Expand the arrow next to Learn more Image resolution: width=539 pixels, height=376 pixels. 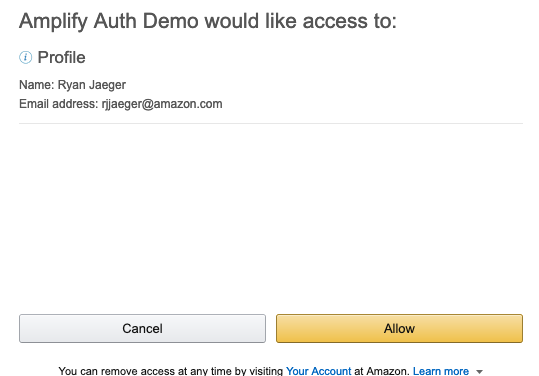coord(479,372)
